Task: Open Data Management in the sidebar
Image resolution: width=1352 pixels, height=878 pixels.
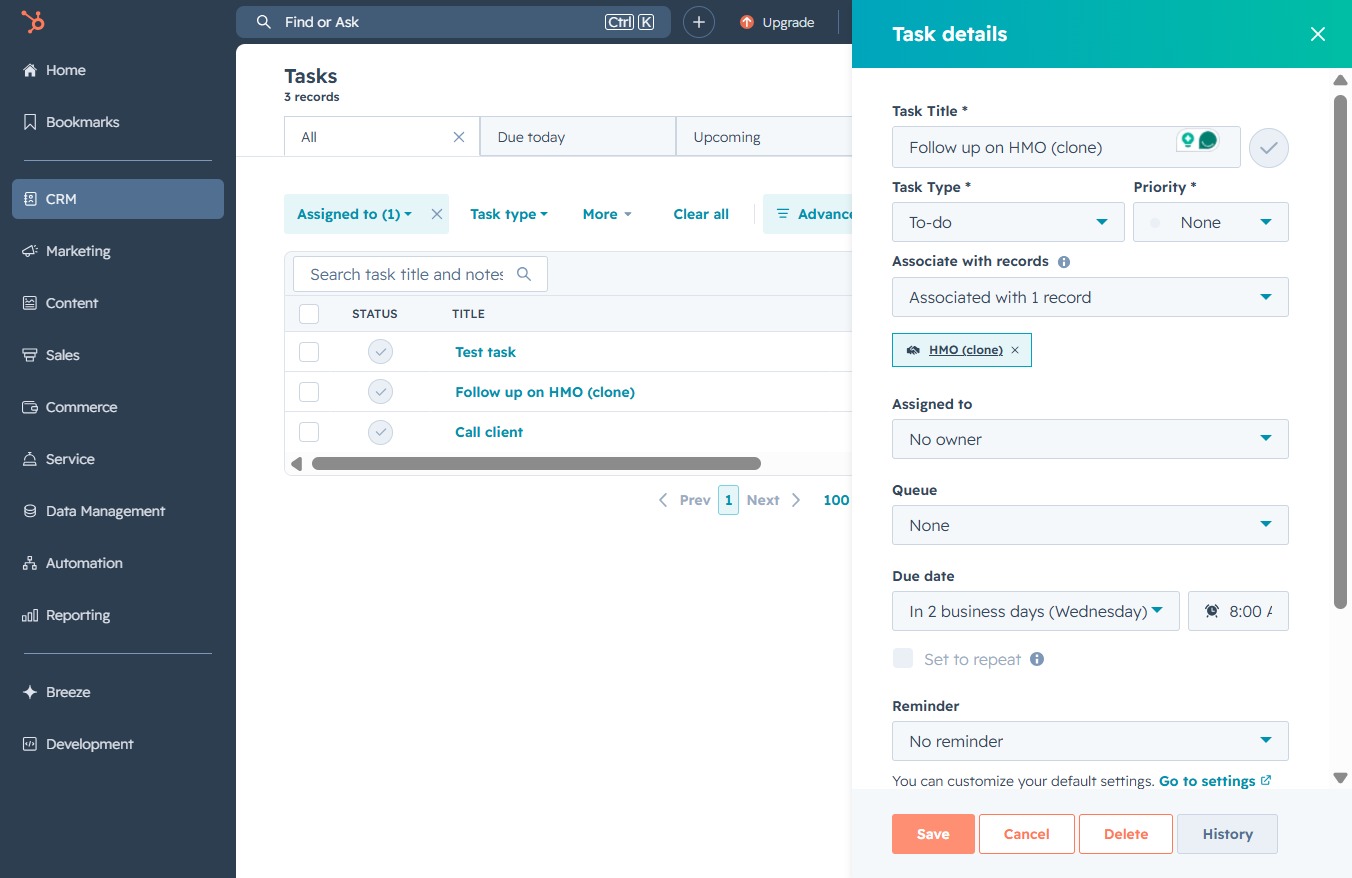Action: coord(105,511)
